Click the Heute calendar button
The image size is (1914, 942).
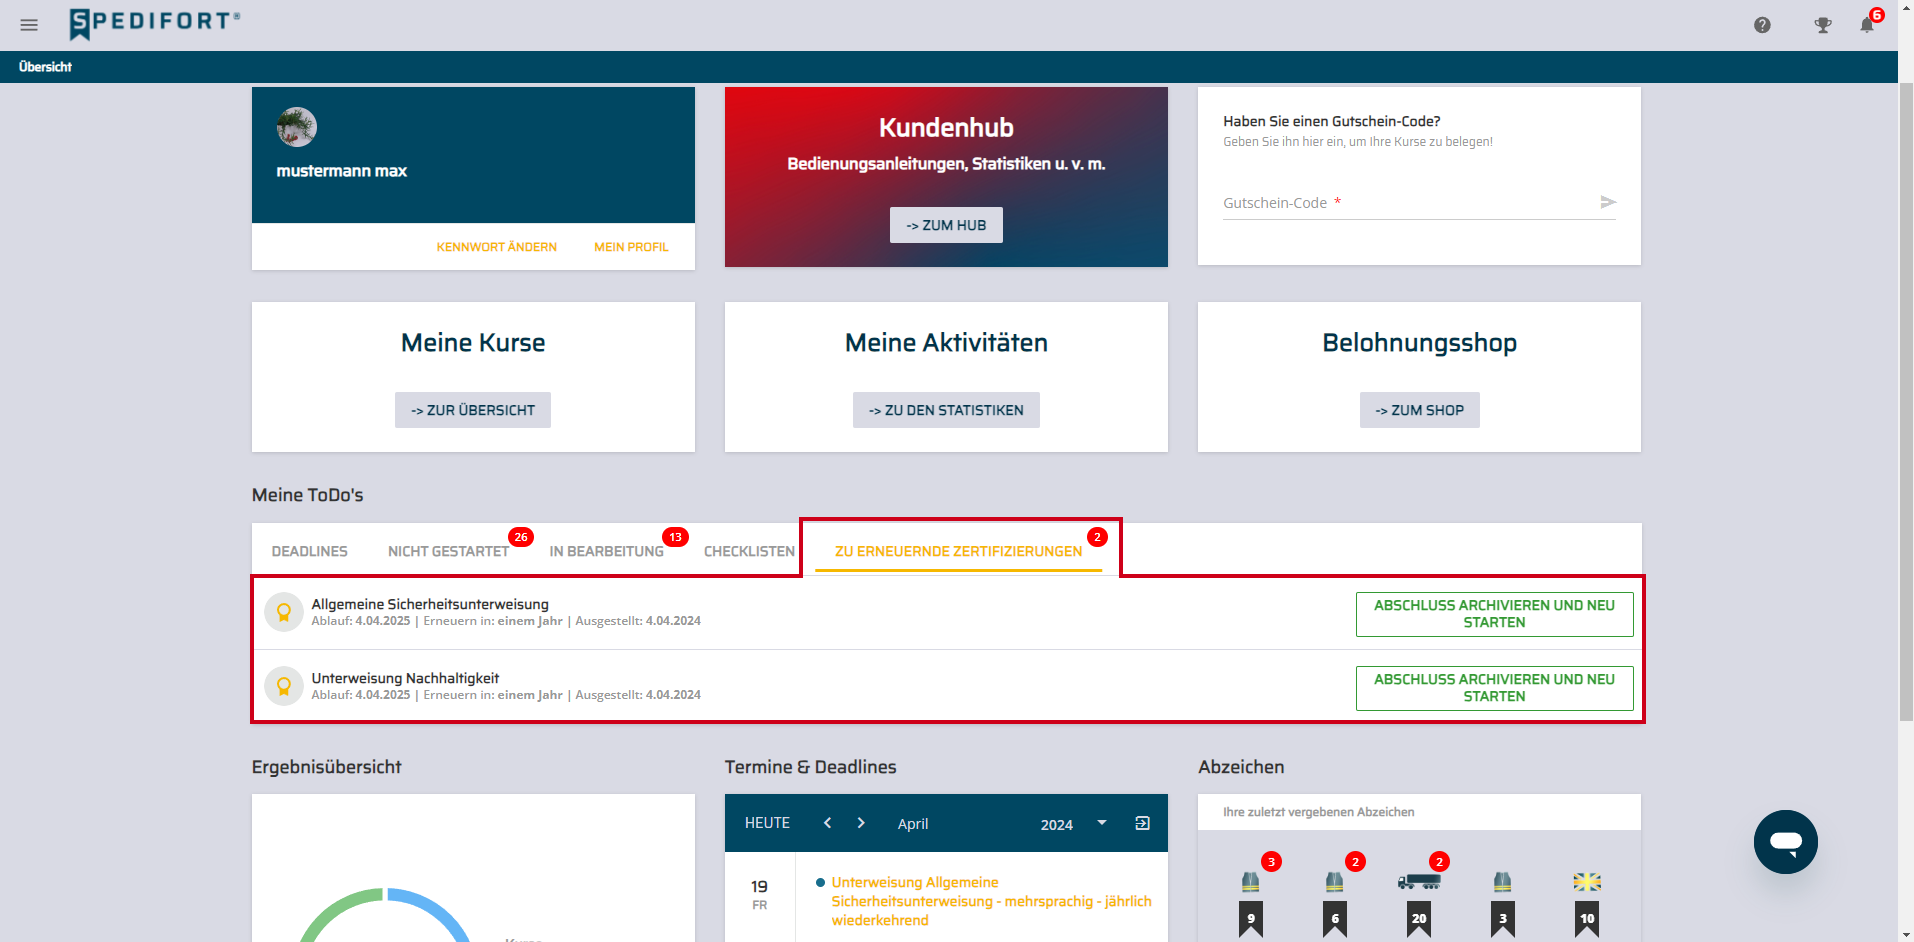767,823
